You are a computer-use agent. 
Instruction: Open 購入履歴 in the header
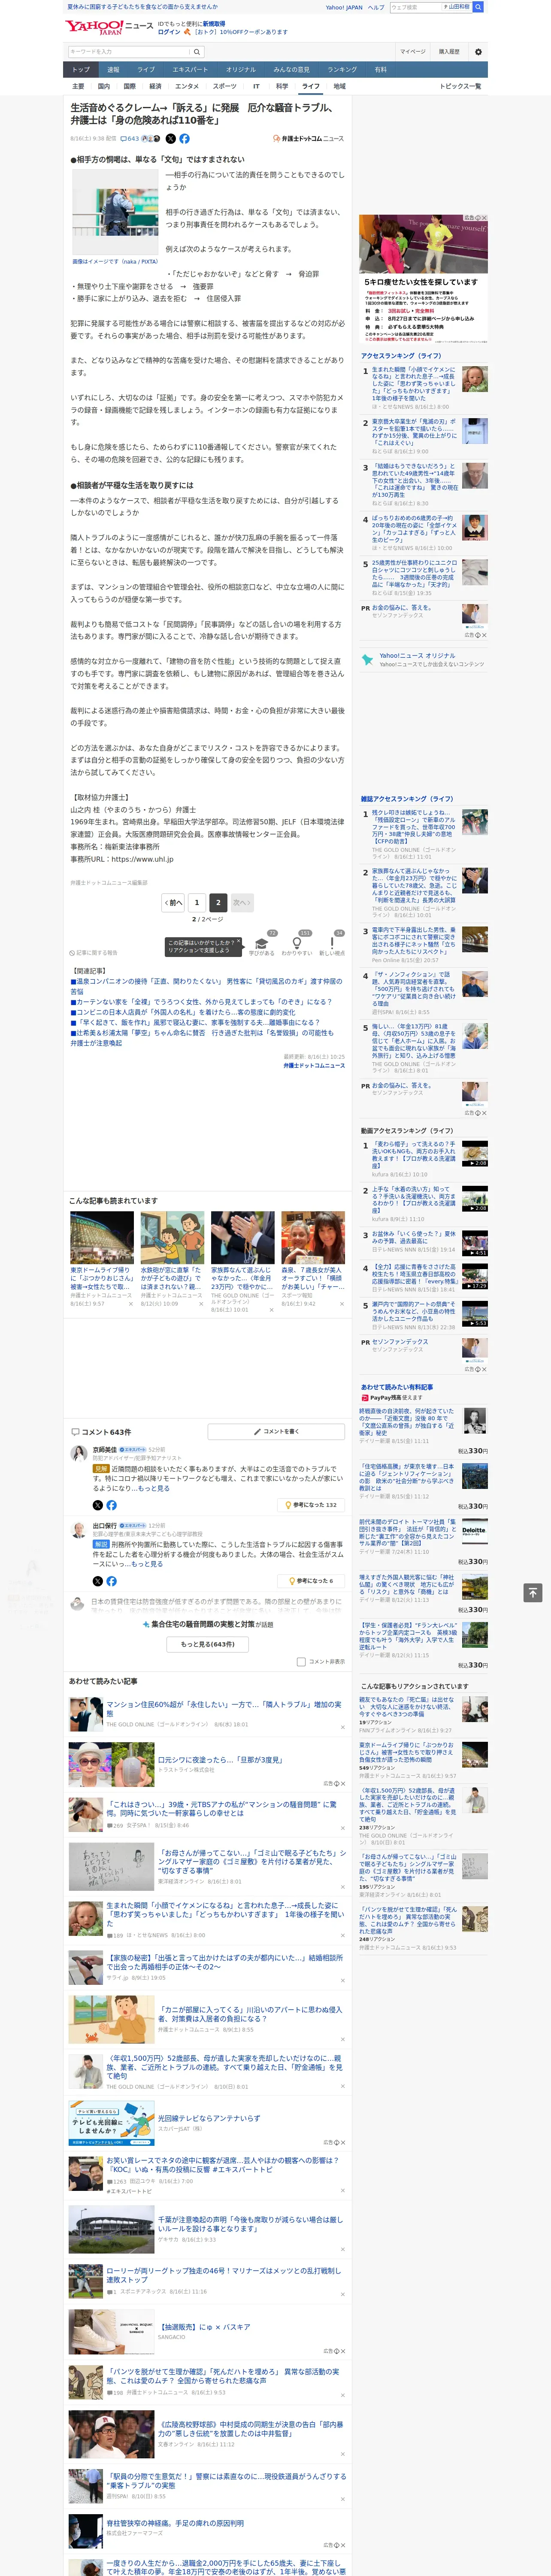click(449, 51)
